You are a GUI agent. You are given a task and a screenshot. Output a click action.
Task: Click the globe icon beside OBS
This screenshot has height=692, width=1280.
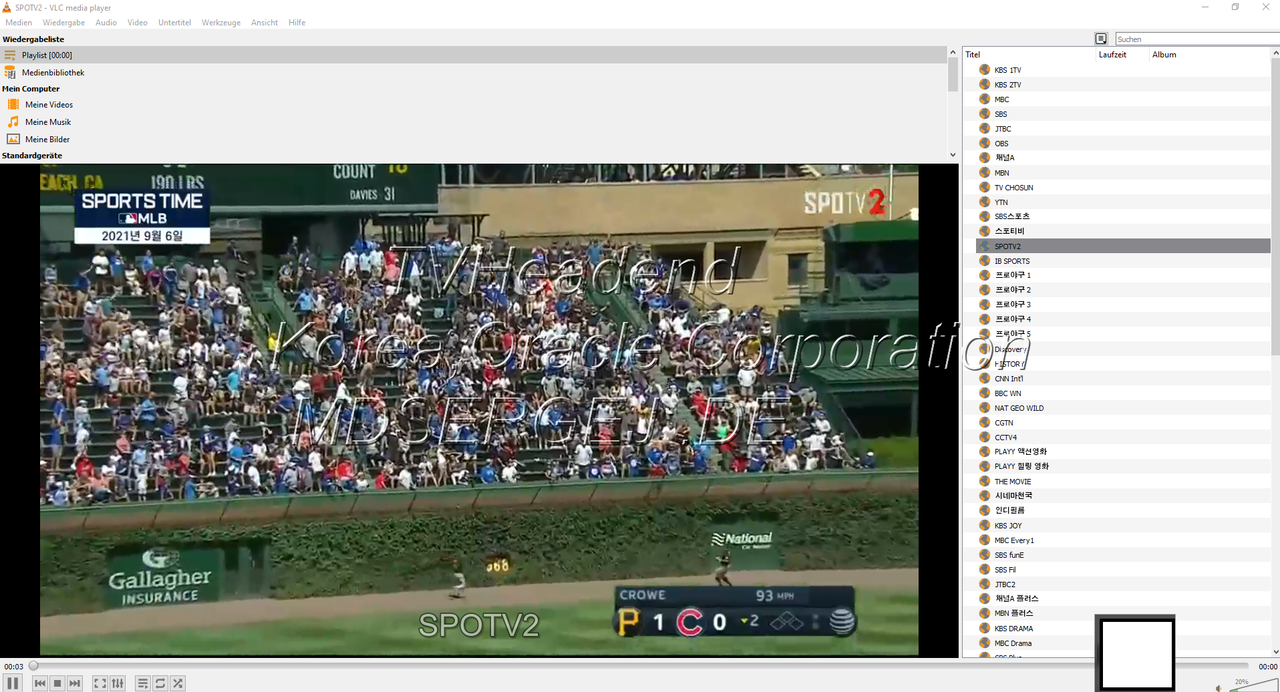pos(984,143)
